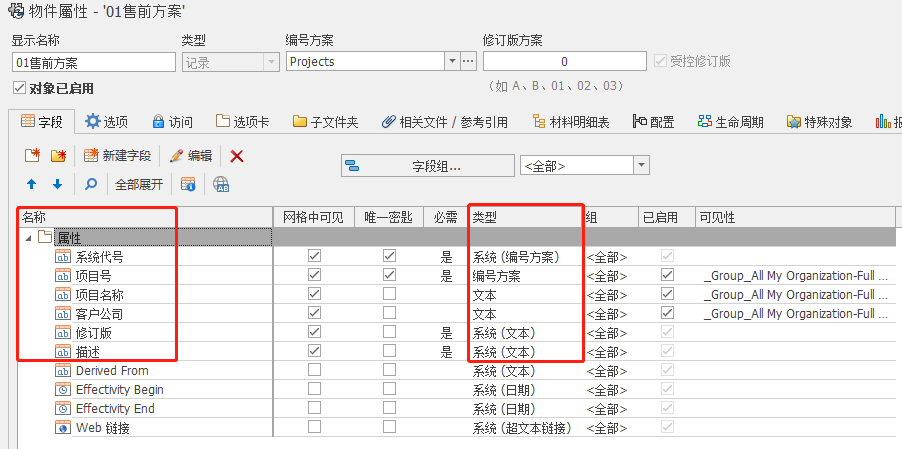Image resolution: width=902 pixels, height=449 pixels.
Task: Click the 显示名称 text field
Action: [89, 62]
